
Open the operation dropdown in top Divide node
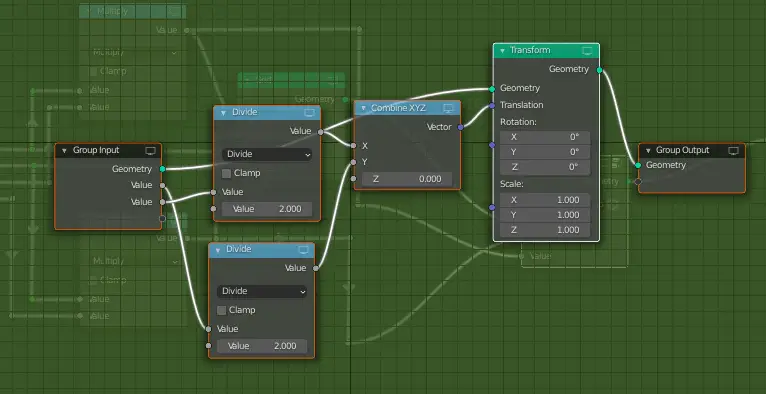(267, 154)
